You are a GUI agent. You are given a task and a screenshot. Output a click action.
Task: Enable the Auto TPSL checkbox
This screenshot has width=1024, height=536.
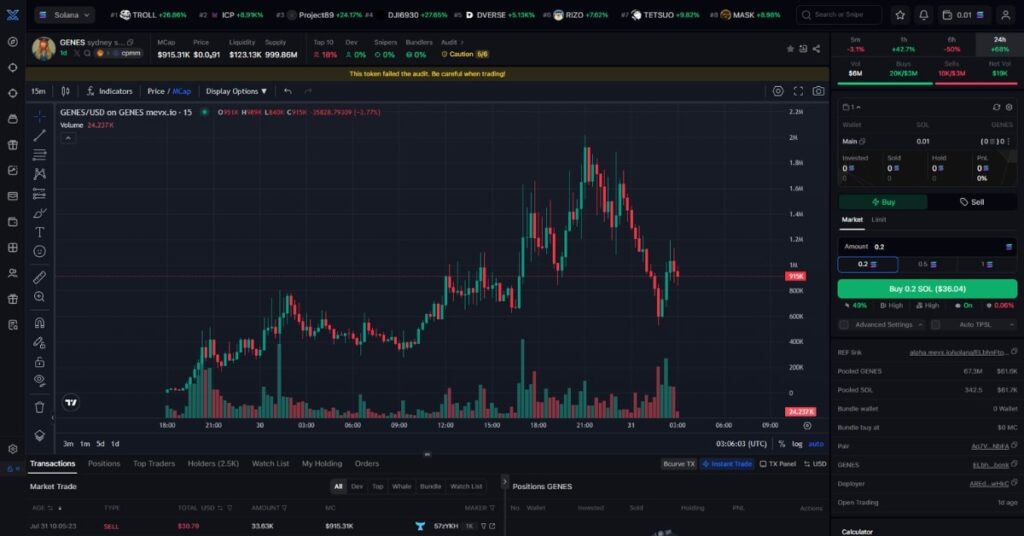point(935,324)
